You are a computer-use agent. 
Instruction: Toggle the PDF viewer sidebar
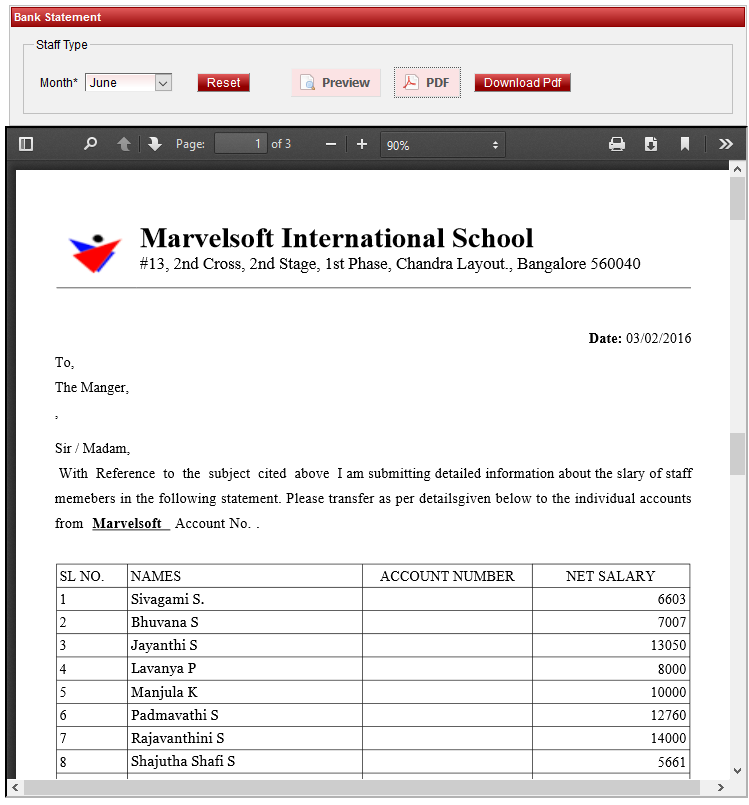tap(26, 144)
